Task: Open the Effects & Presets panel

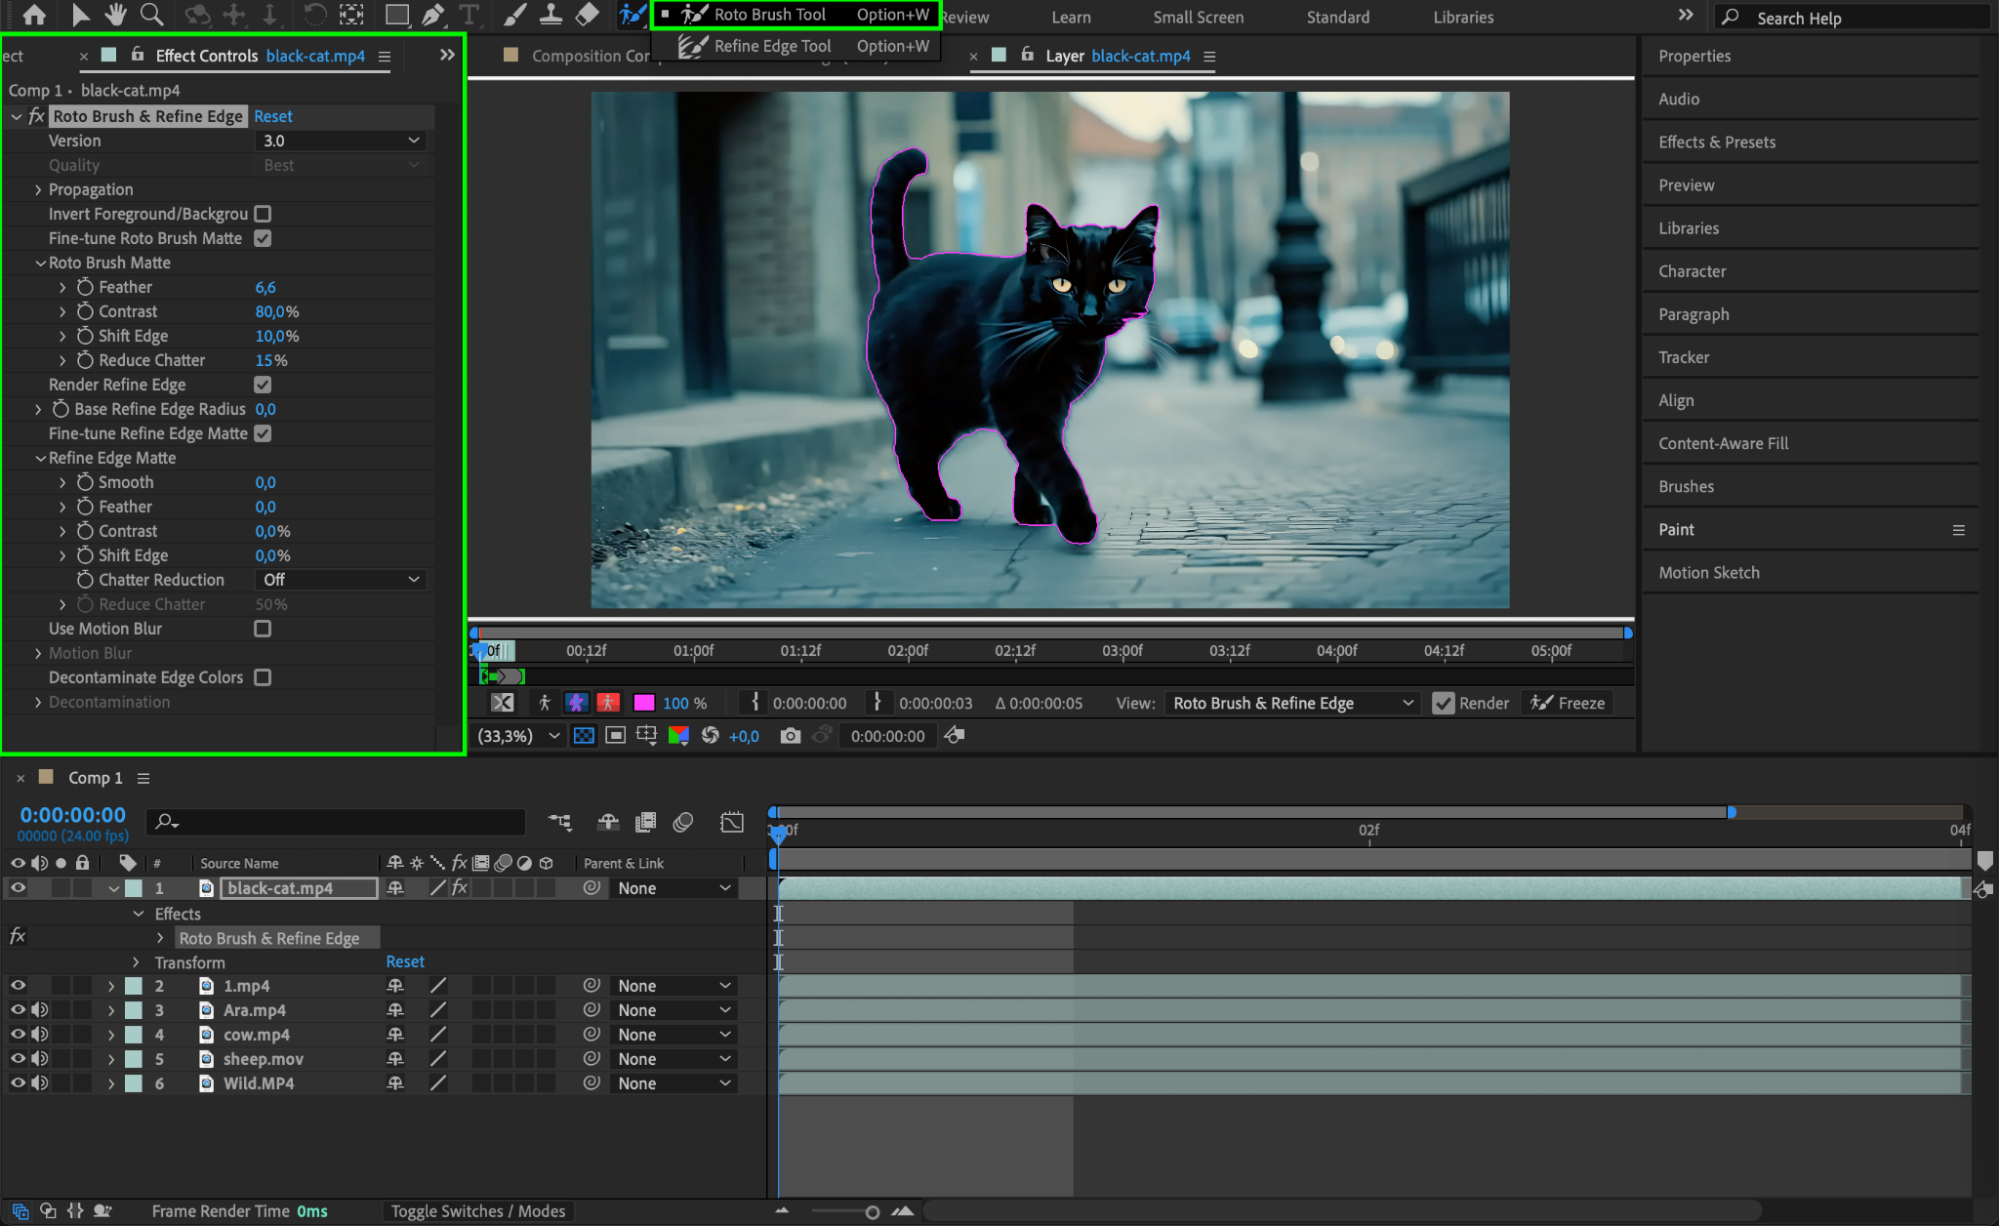Action: (1716, 142)
